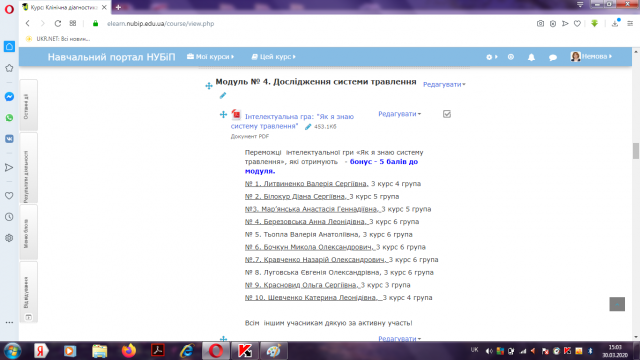Open a new browser tab

coord(118,7)
